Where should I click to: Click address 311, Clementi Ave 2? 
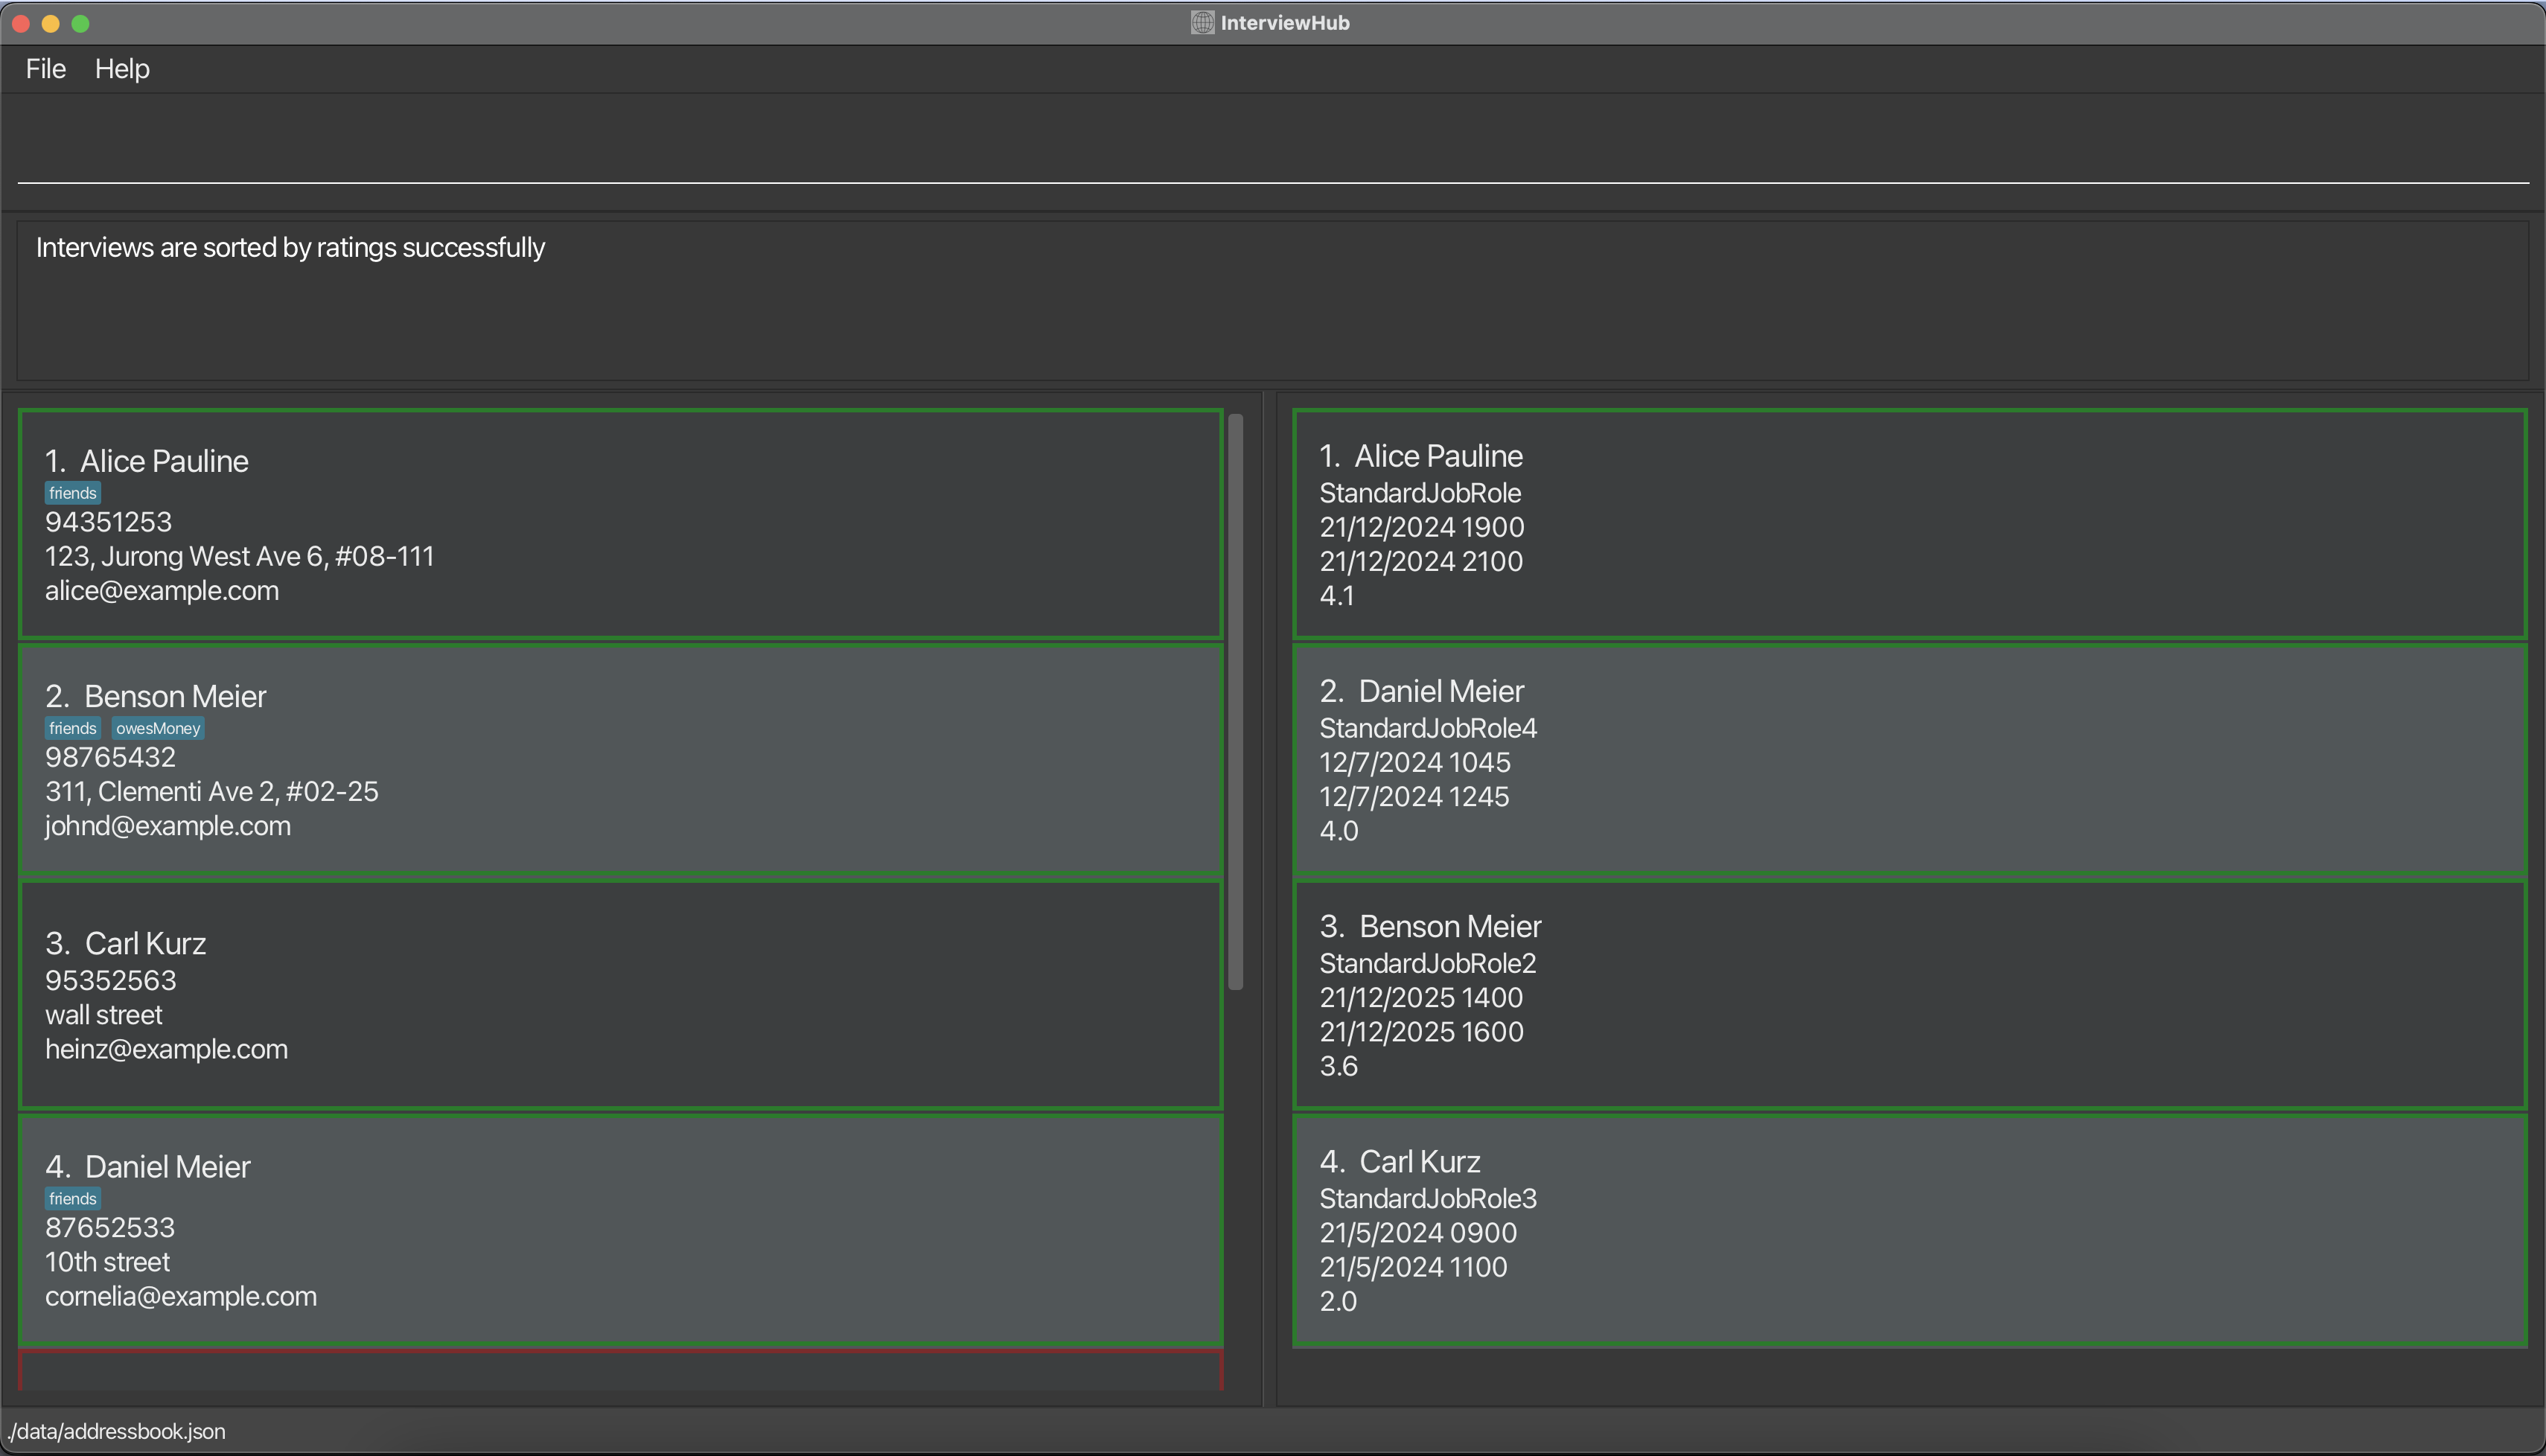click(x=212, y=792)
